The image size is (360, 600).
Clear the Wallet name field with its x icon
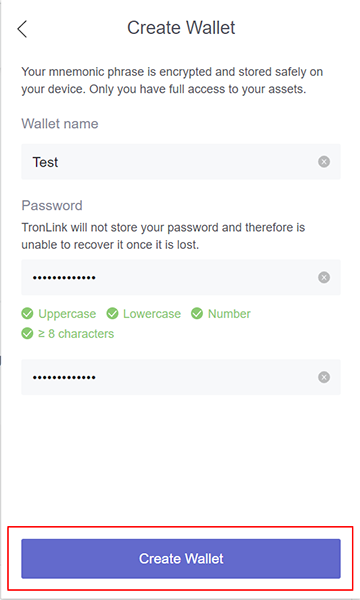point(324,162)
